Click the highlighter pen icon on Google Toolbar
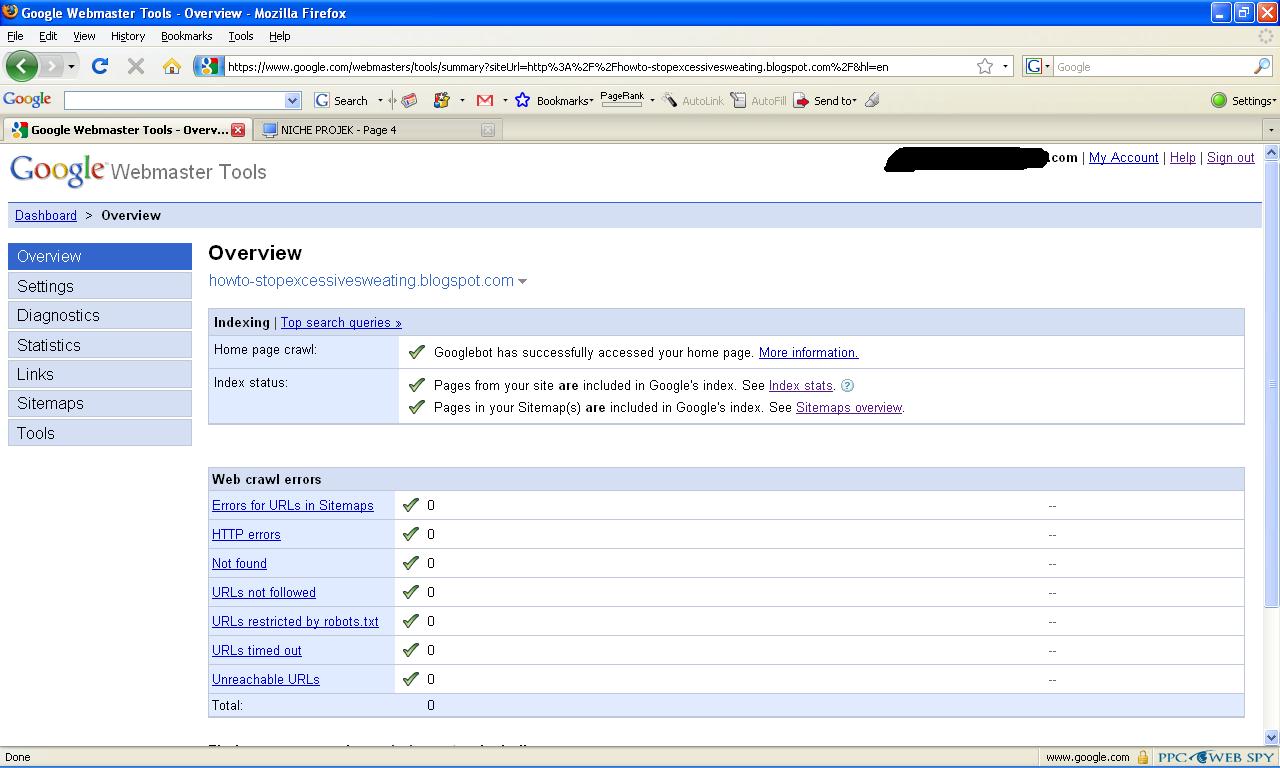Image resolution: width=1280 pixels, height=768 pixels. (872, 100)
